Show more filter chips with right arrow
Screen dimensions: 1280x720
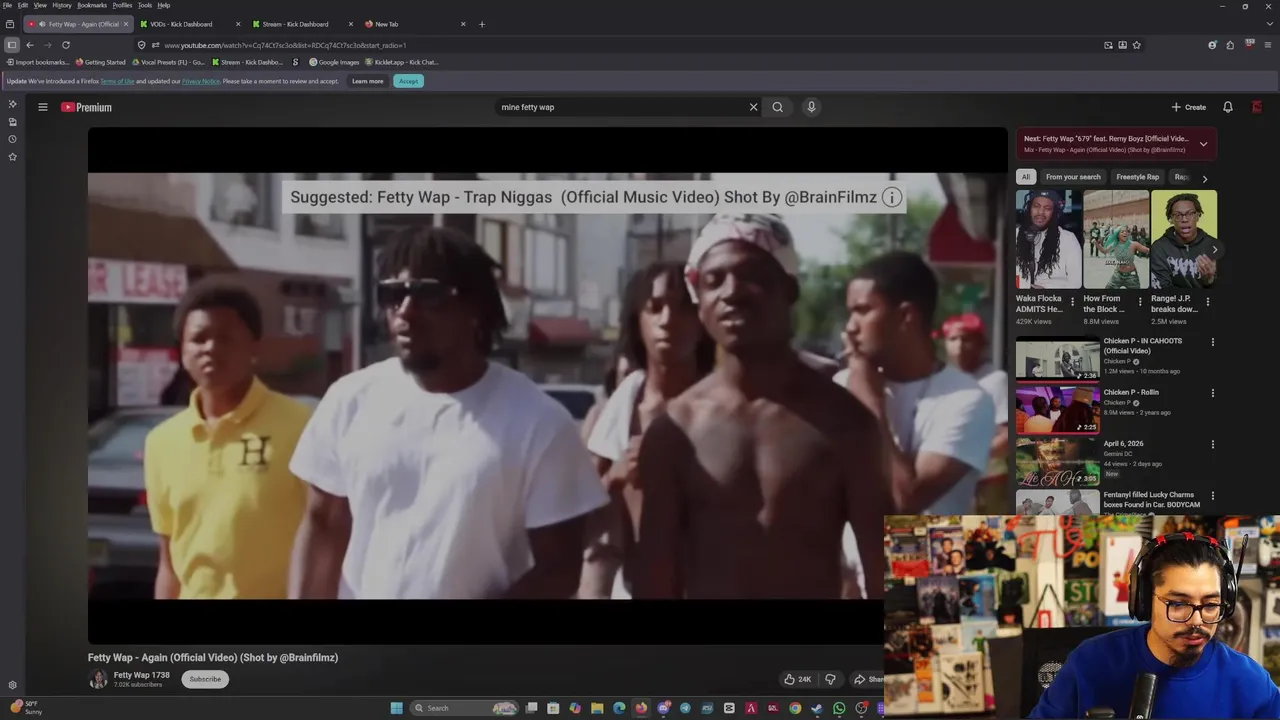[1204, 178]
